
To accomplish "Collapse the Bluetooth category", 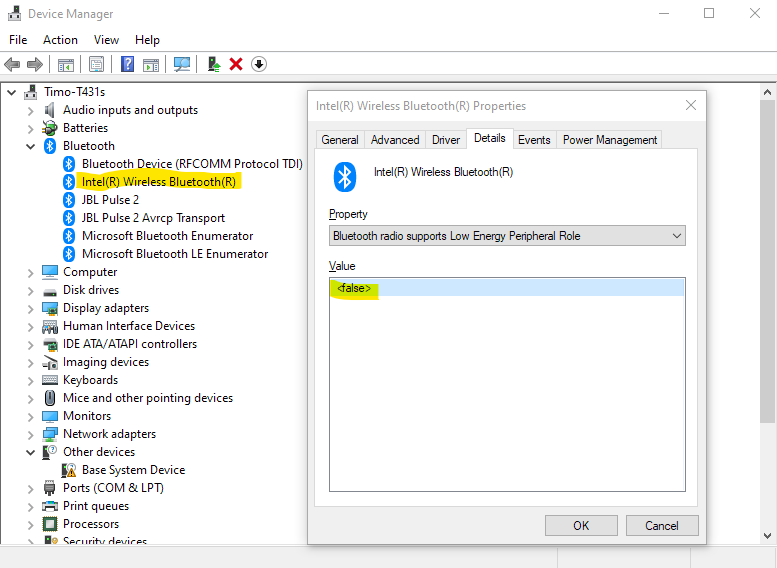I will coord(31,146).
